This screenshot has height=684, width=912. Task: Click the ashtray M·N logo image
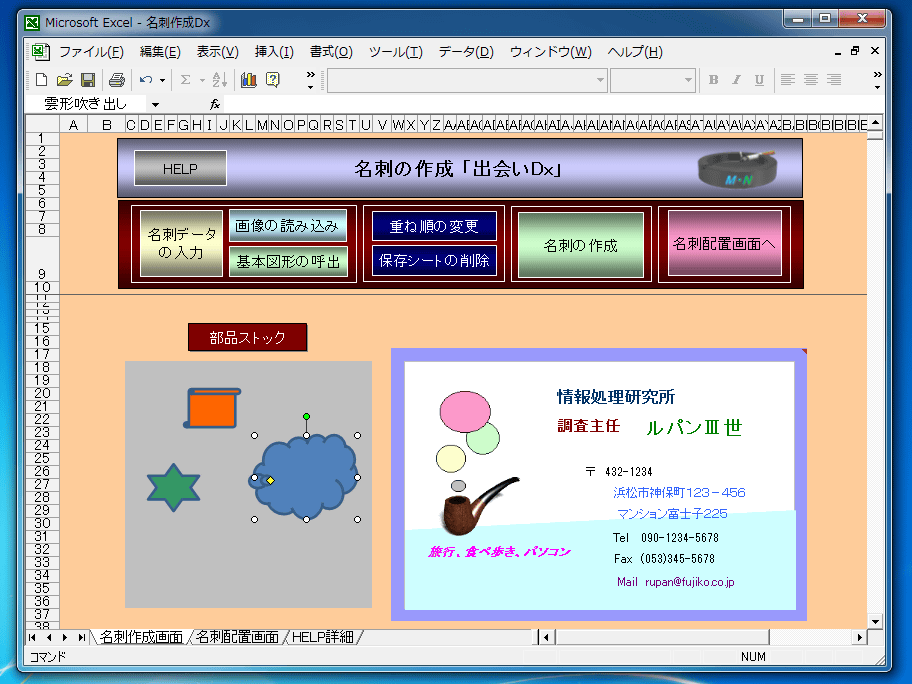coord(738,169)
